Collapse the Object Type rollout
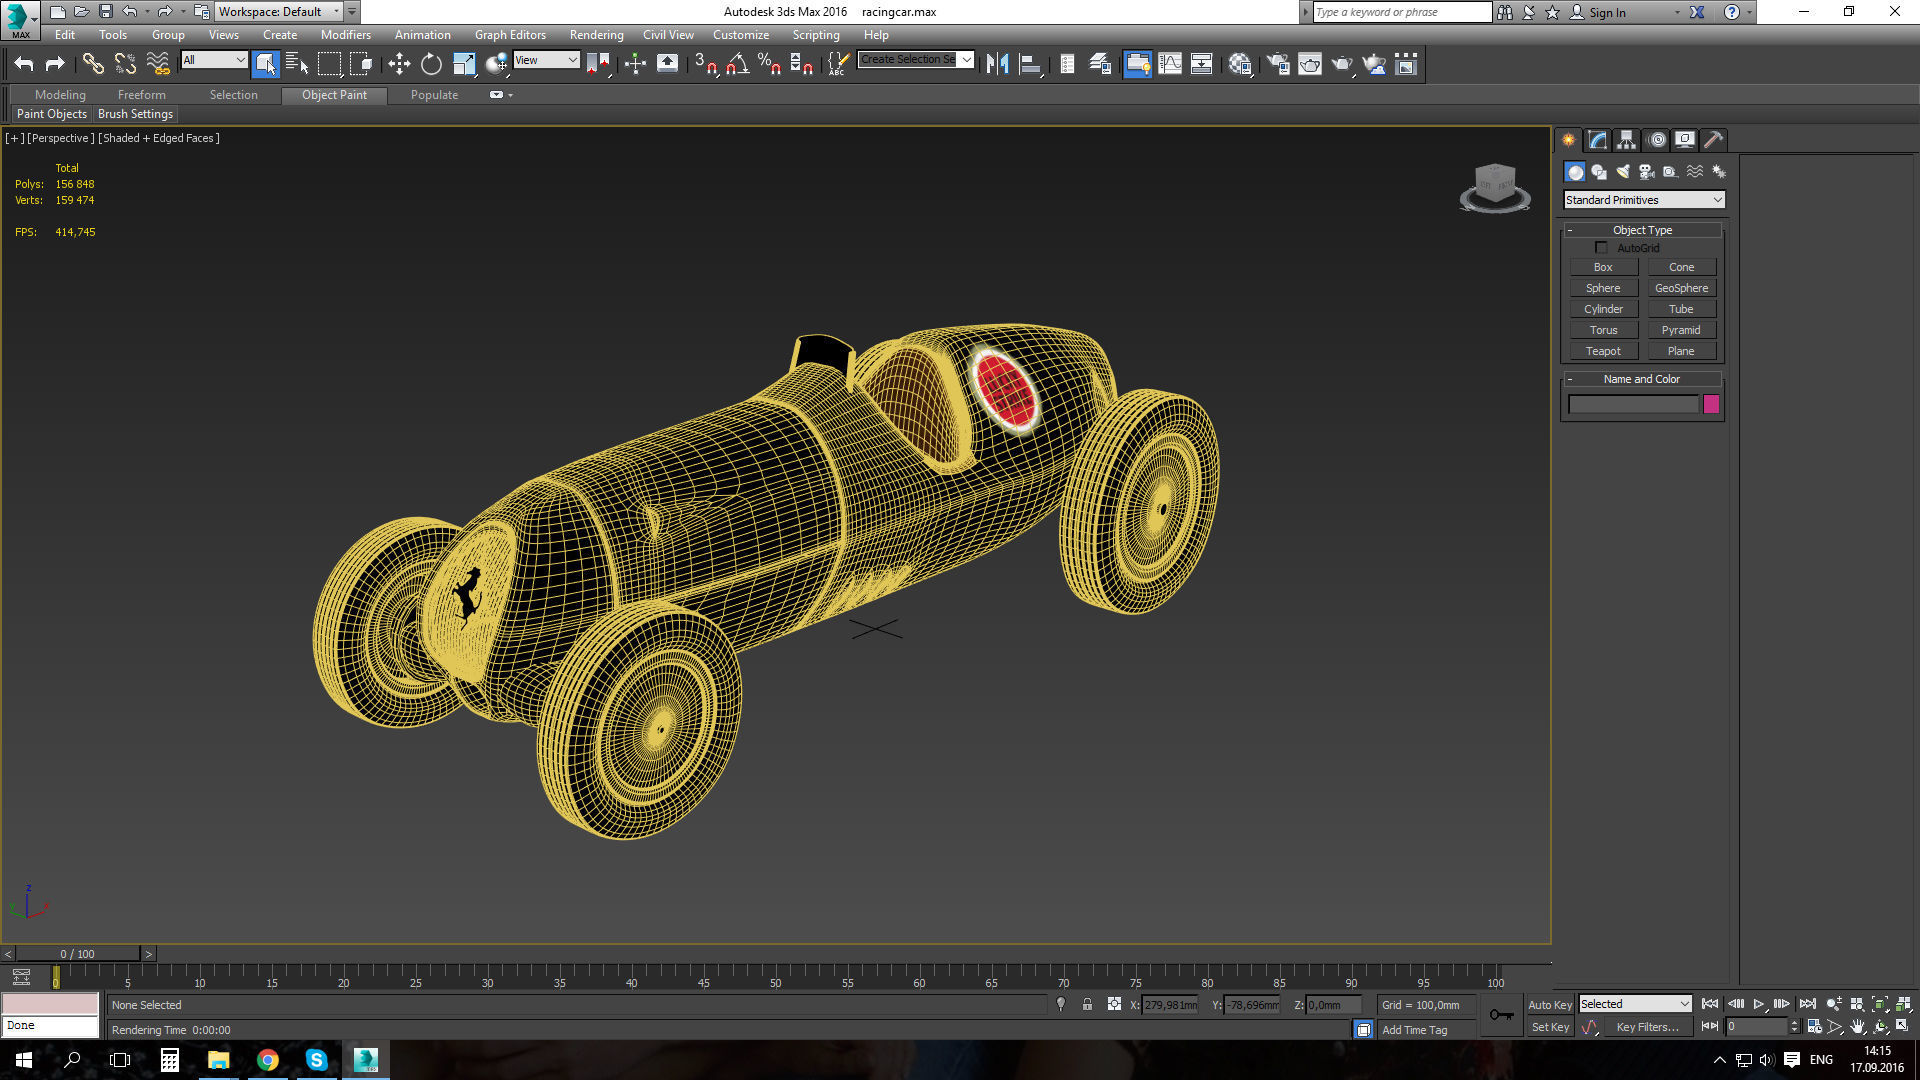 [x=1642, y=230]
